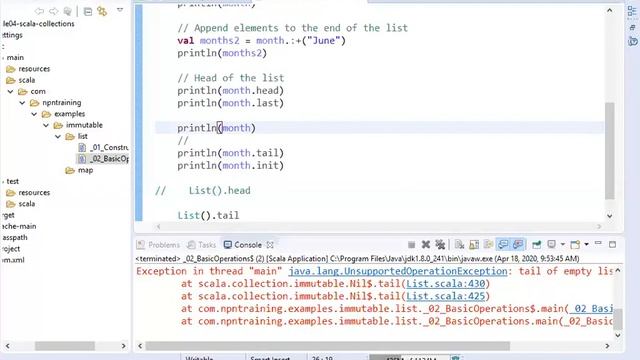This screenshot has width=640, height=360.
Task: Click Open Console icon
Action: tap(575, 244)
